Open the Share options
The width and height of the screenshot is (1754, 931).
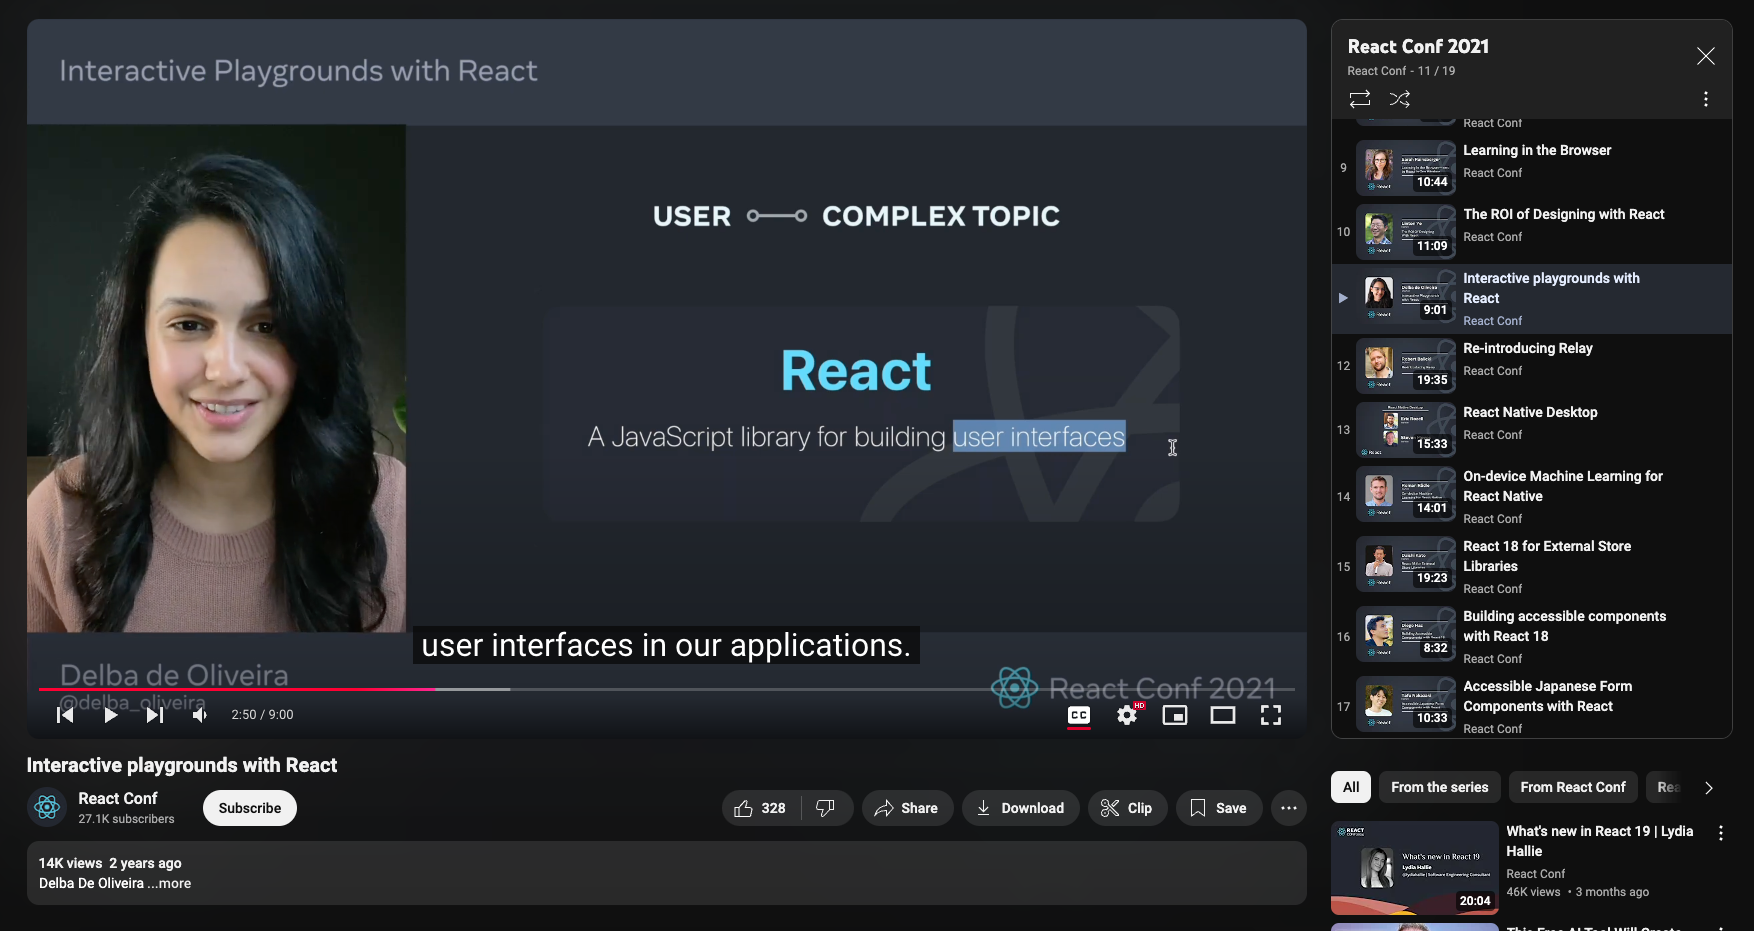click(x=907, y=807)
